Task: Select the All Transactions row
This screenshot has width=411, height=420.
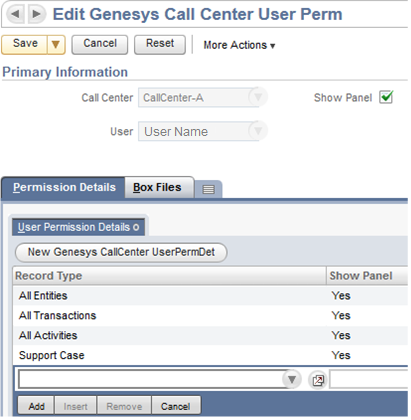Action: pos(210,315)
